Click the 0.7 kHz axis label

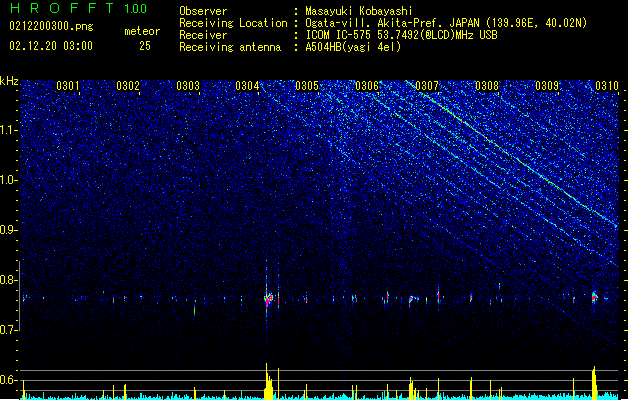(x=9, y=330)
